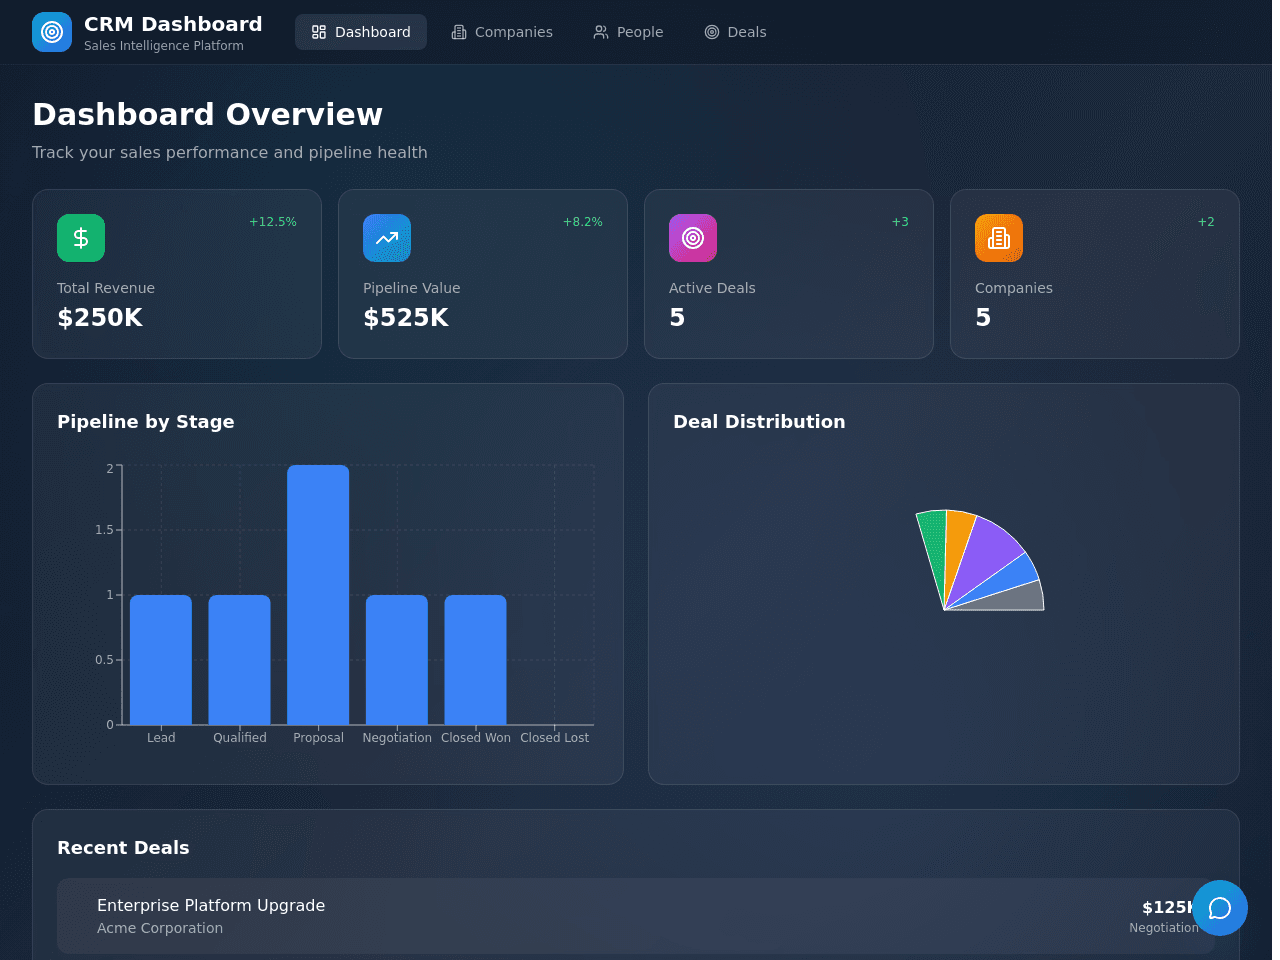Select the Closed Won bar

point(476,660)
